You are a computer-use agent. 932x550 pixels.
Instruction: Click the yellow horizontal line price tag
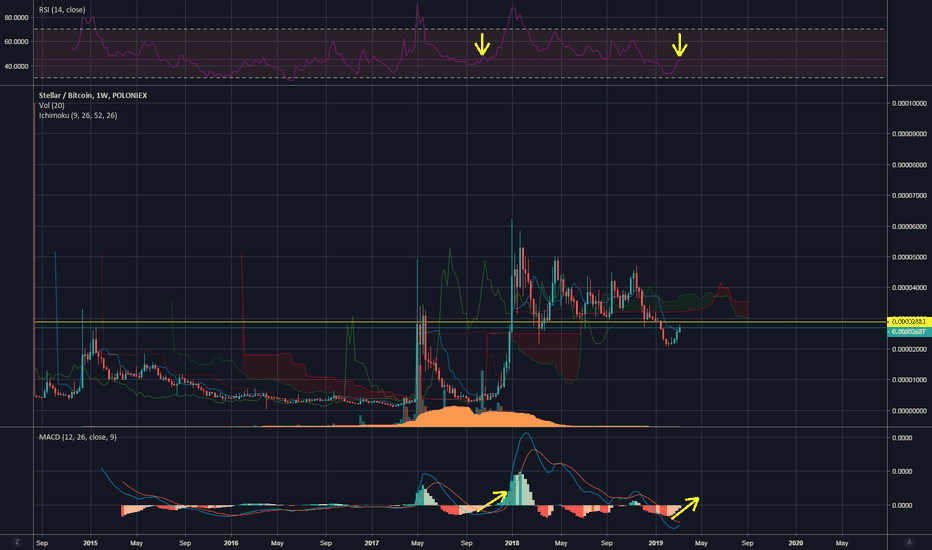tap(908, 322)
